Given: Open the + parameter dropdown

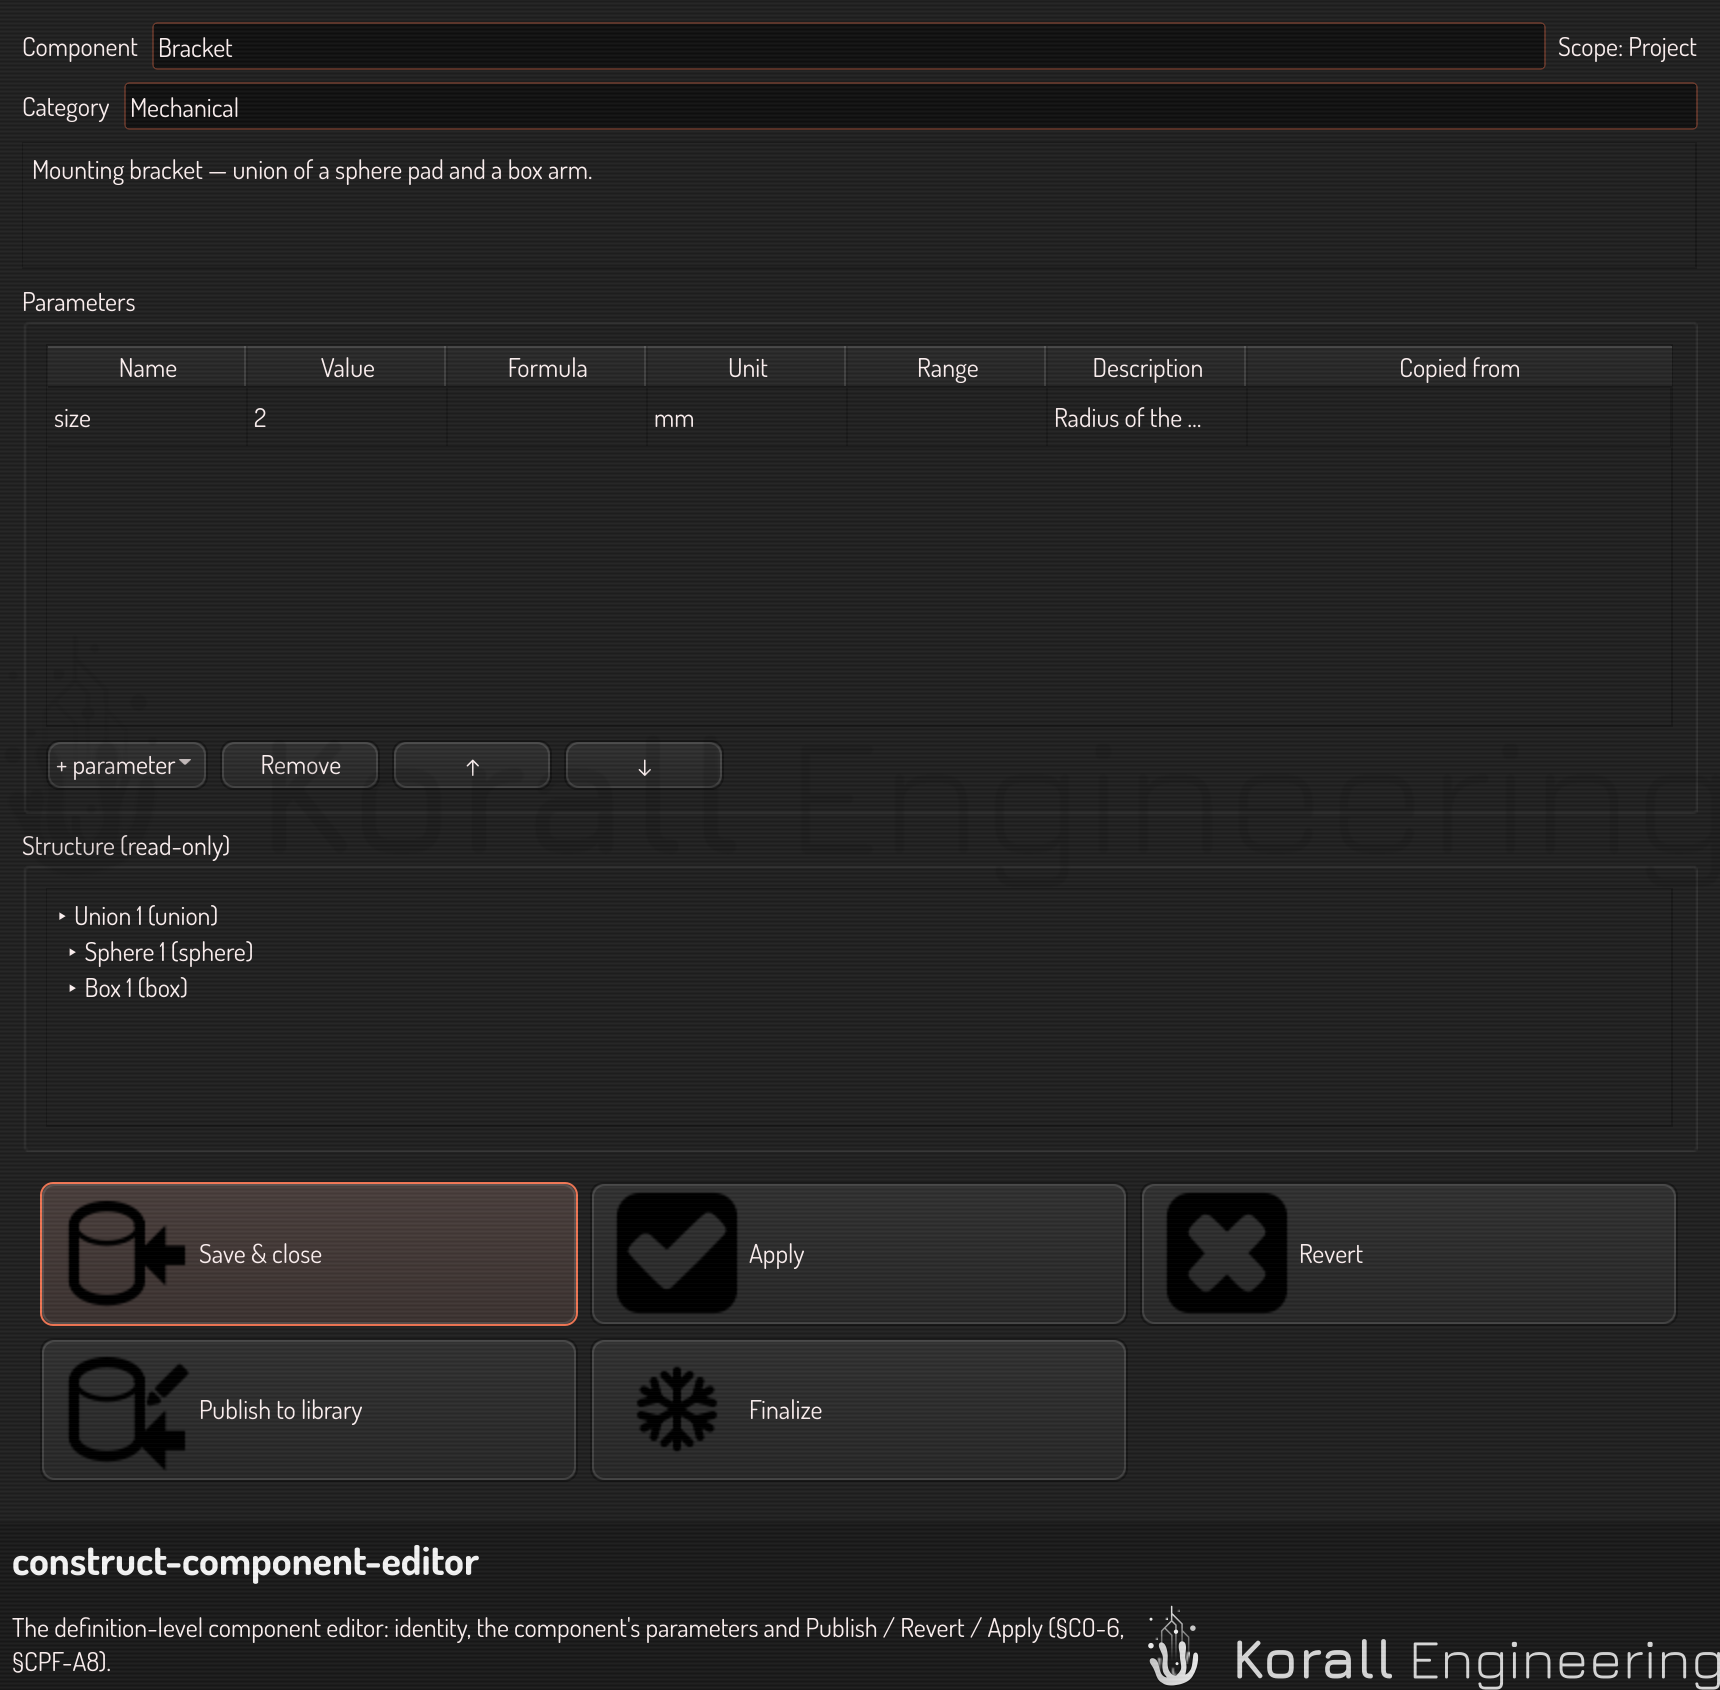Looking at the screenshot, I should 126,766.
